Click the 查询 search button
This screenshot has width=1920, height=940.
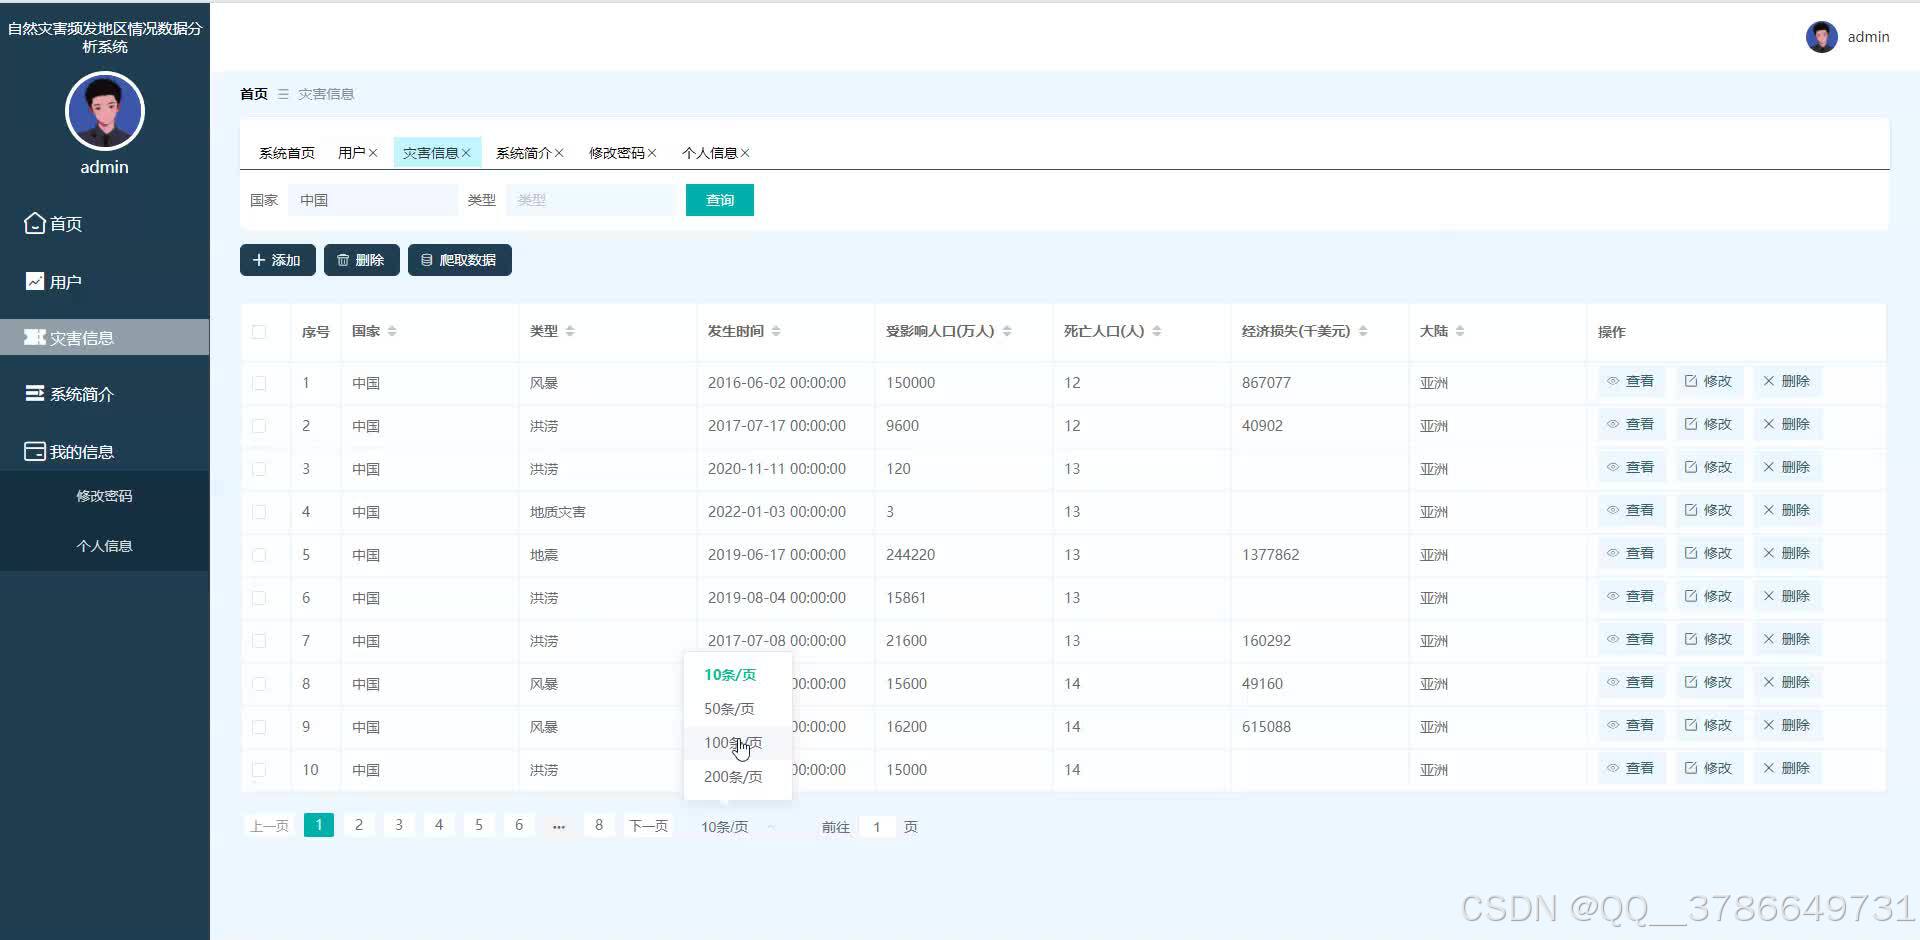coord(720,200)
